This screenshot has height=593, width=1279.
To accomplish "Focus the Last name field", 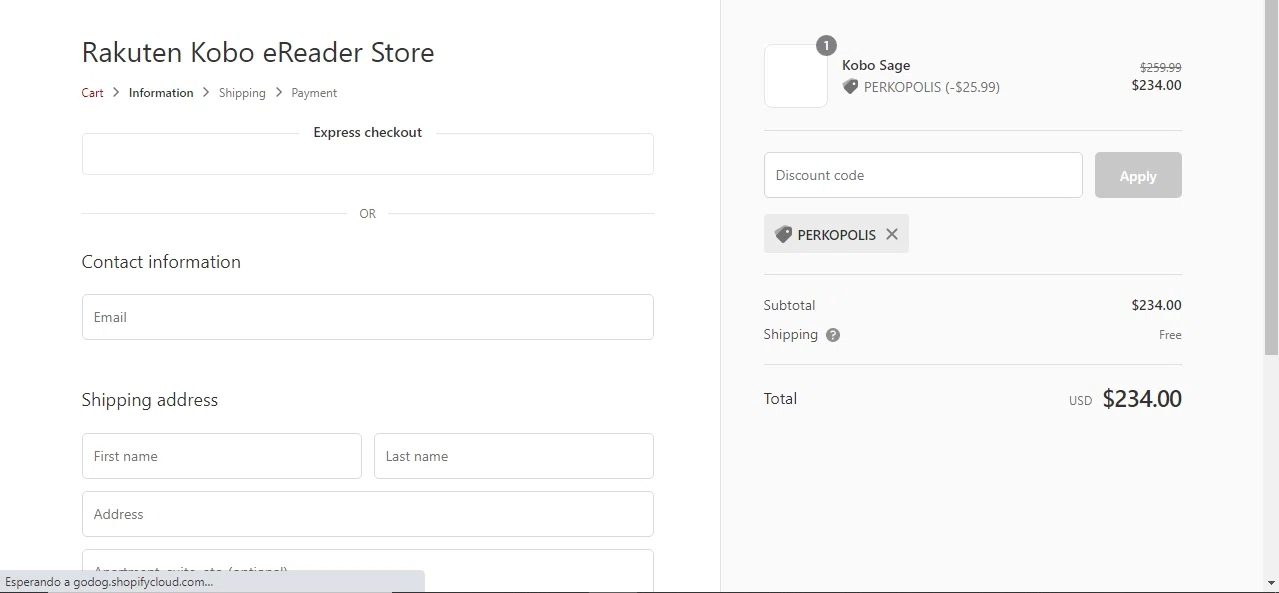I will tap(514, 456).
